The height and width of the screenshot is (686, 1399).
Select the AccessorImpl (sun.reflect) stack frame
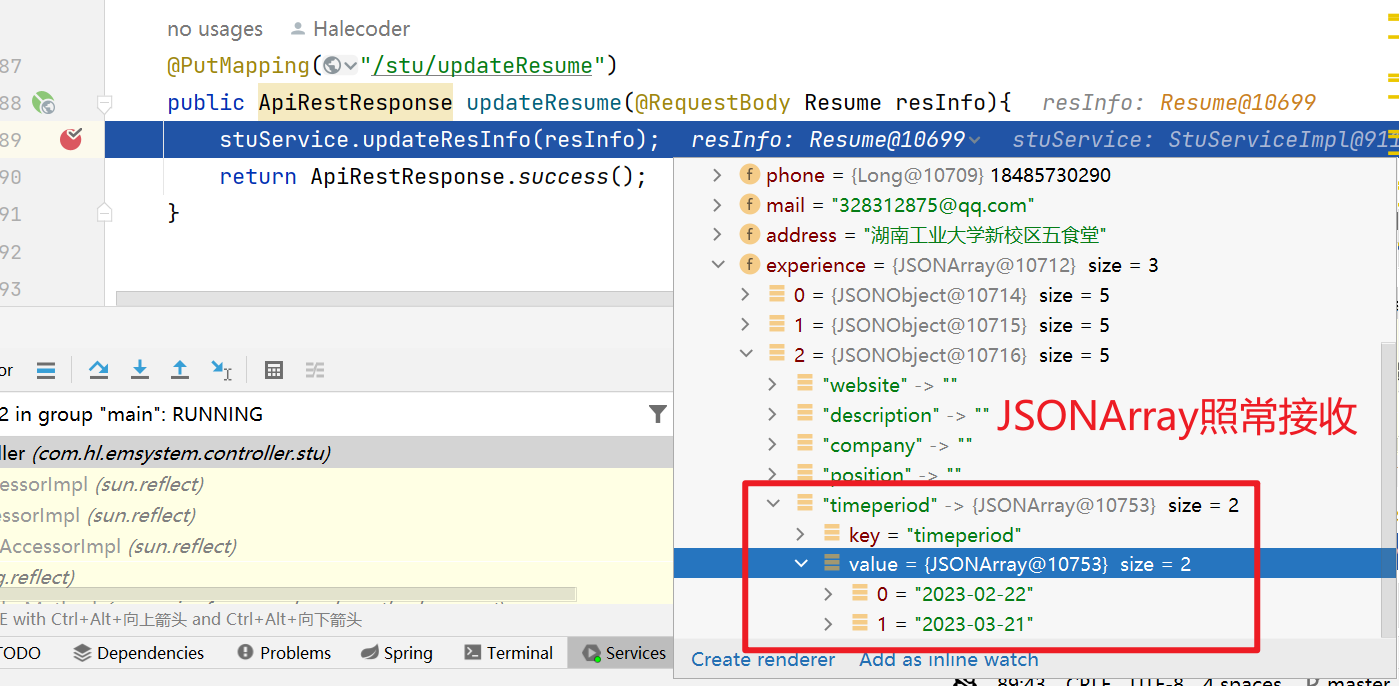pyautogui.click(x=336, y=546)
